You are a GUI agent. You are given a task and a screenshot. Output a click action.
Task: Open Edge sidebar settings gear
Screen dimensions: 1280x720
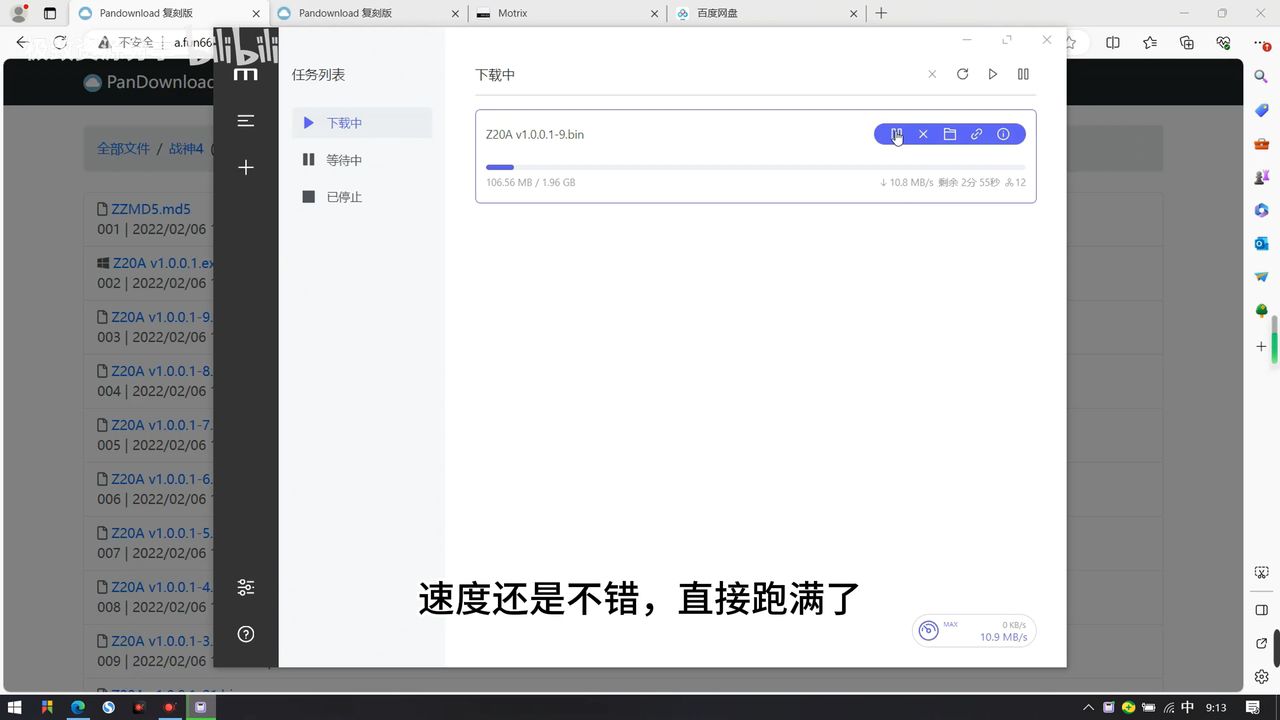coord(1262,677)
